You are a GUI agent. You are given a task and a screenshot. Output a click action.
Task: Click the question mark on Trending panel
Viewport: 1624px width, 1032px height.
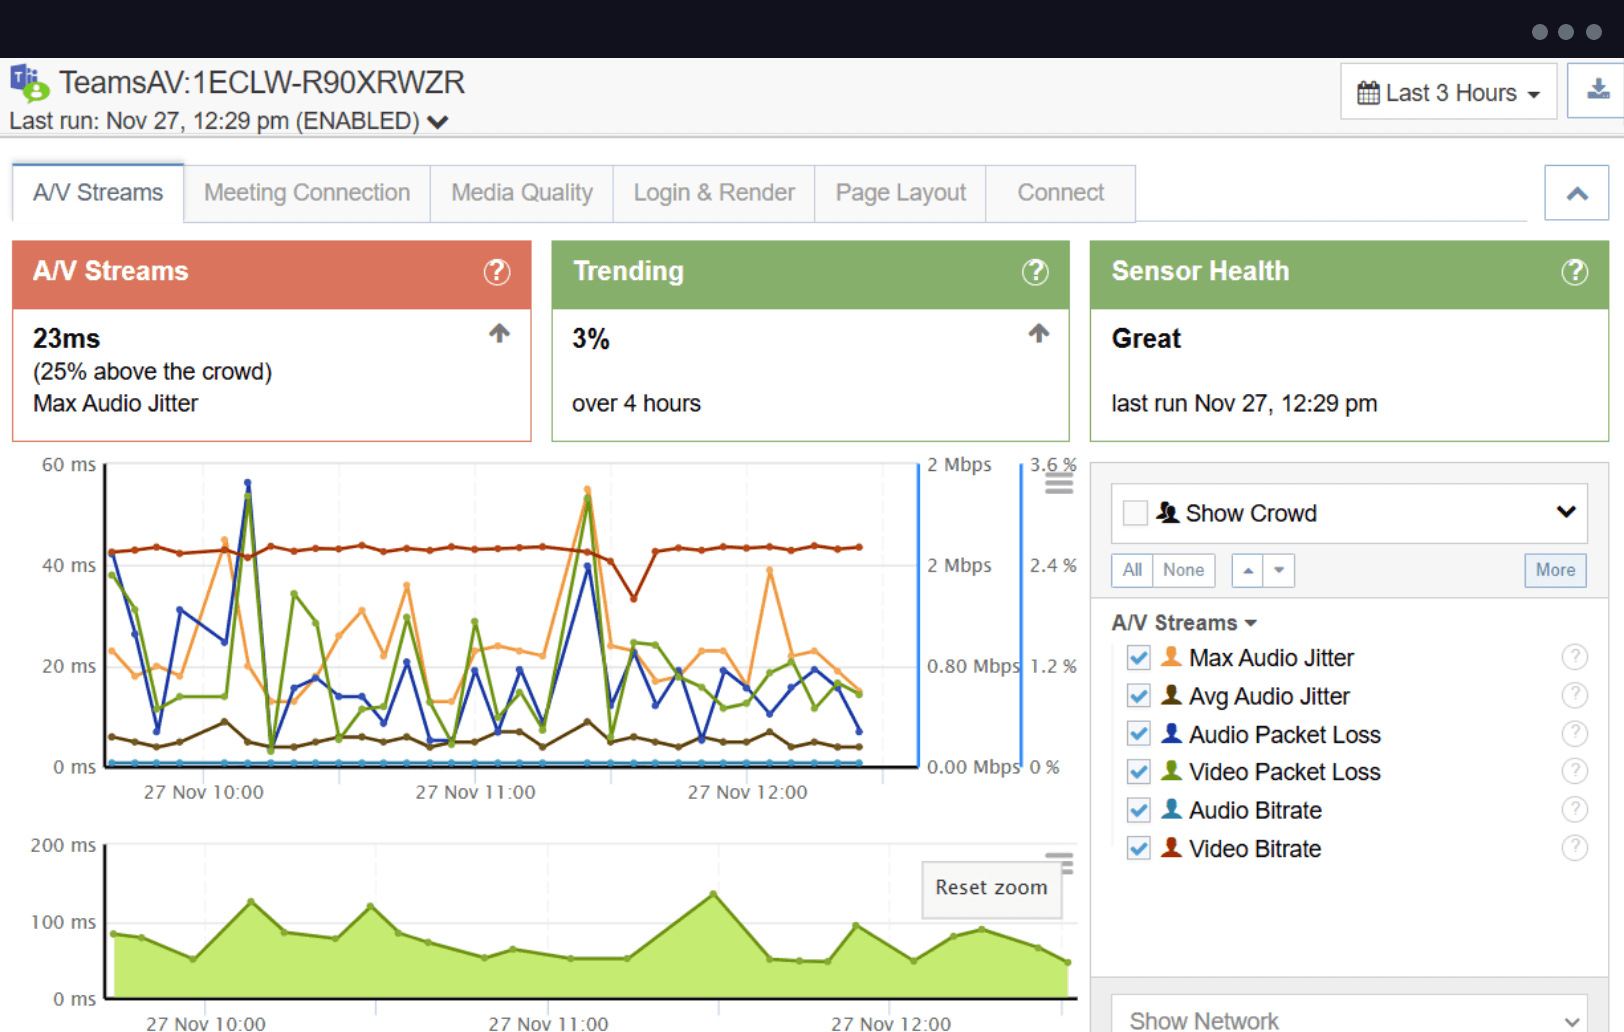(x=1035, y=272)
